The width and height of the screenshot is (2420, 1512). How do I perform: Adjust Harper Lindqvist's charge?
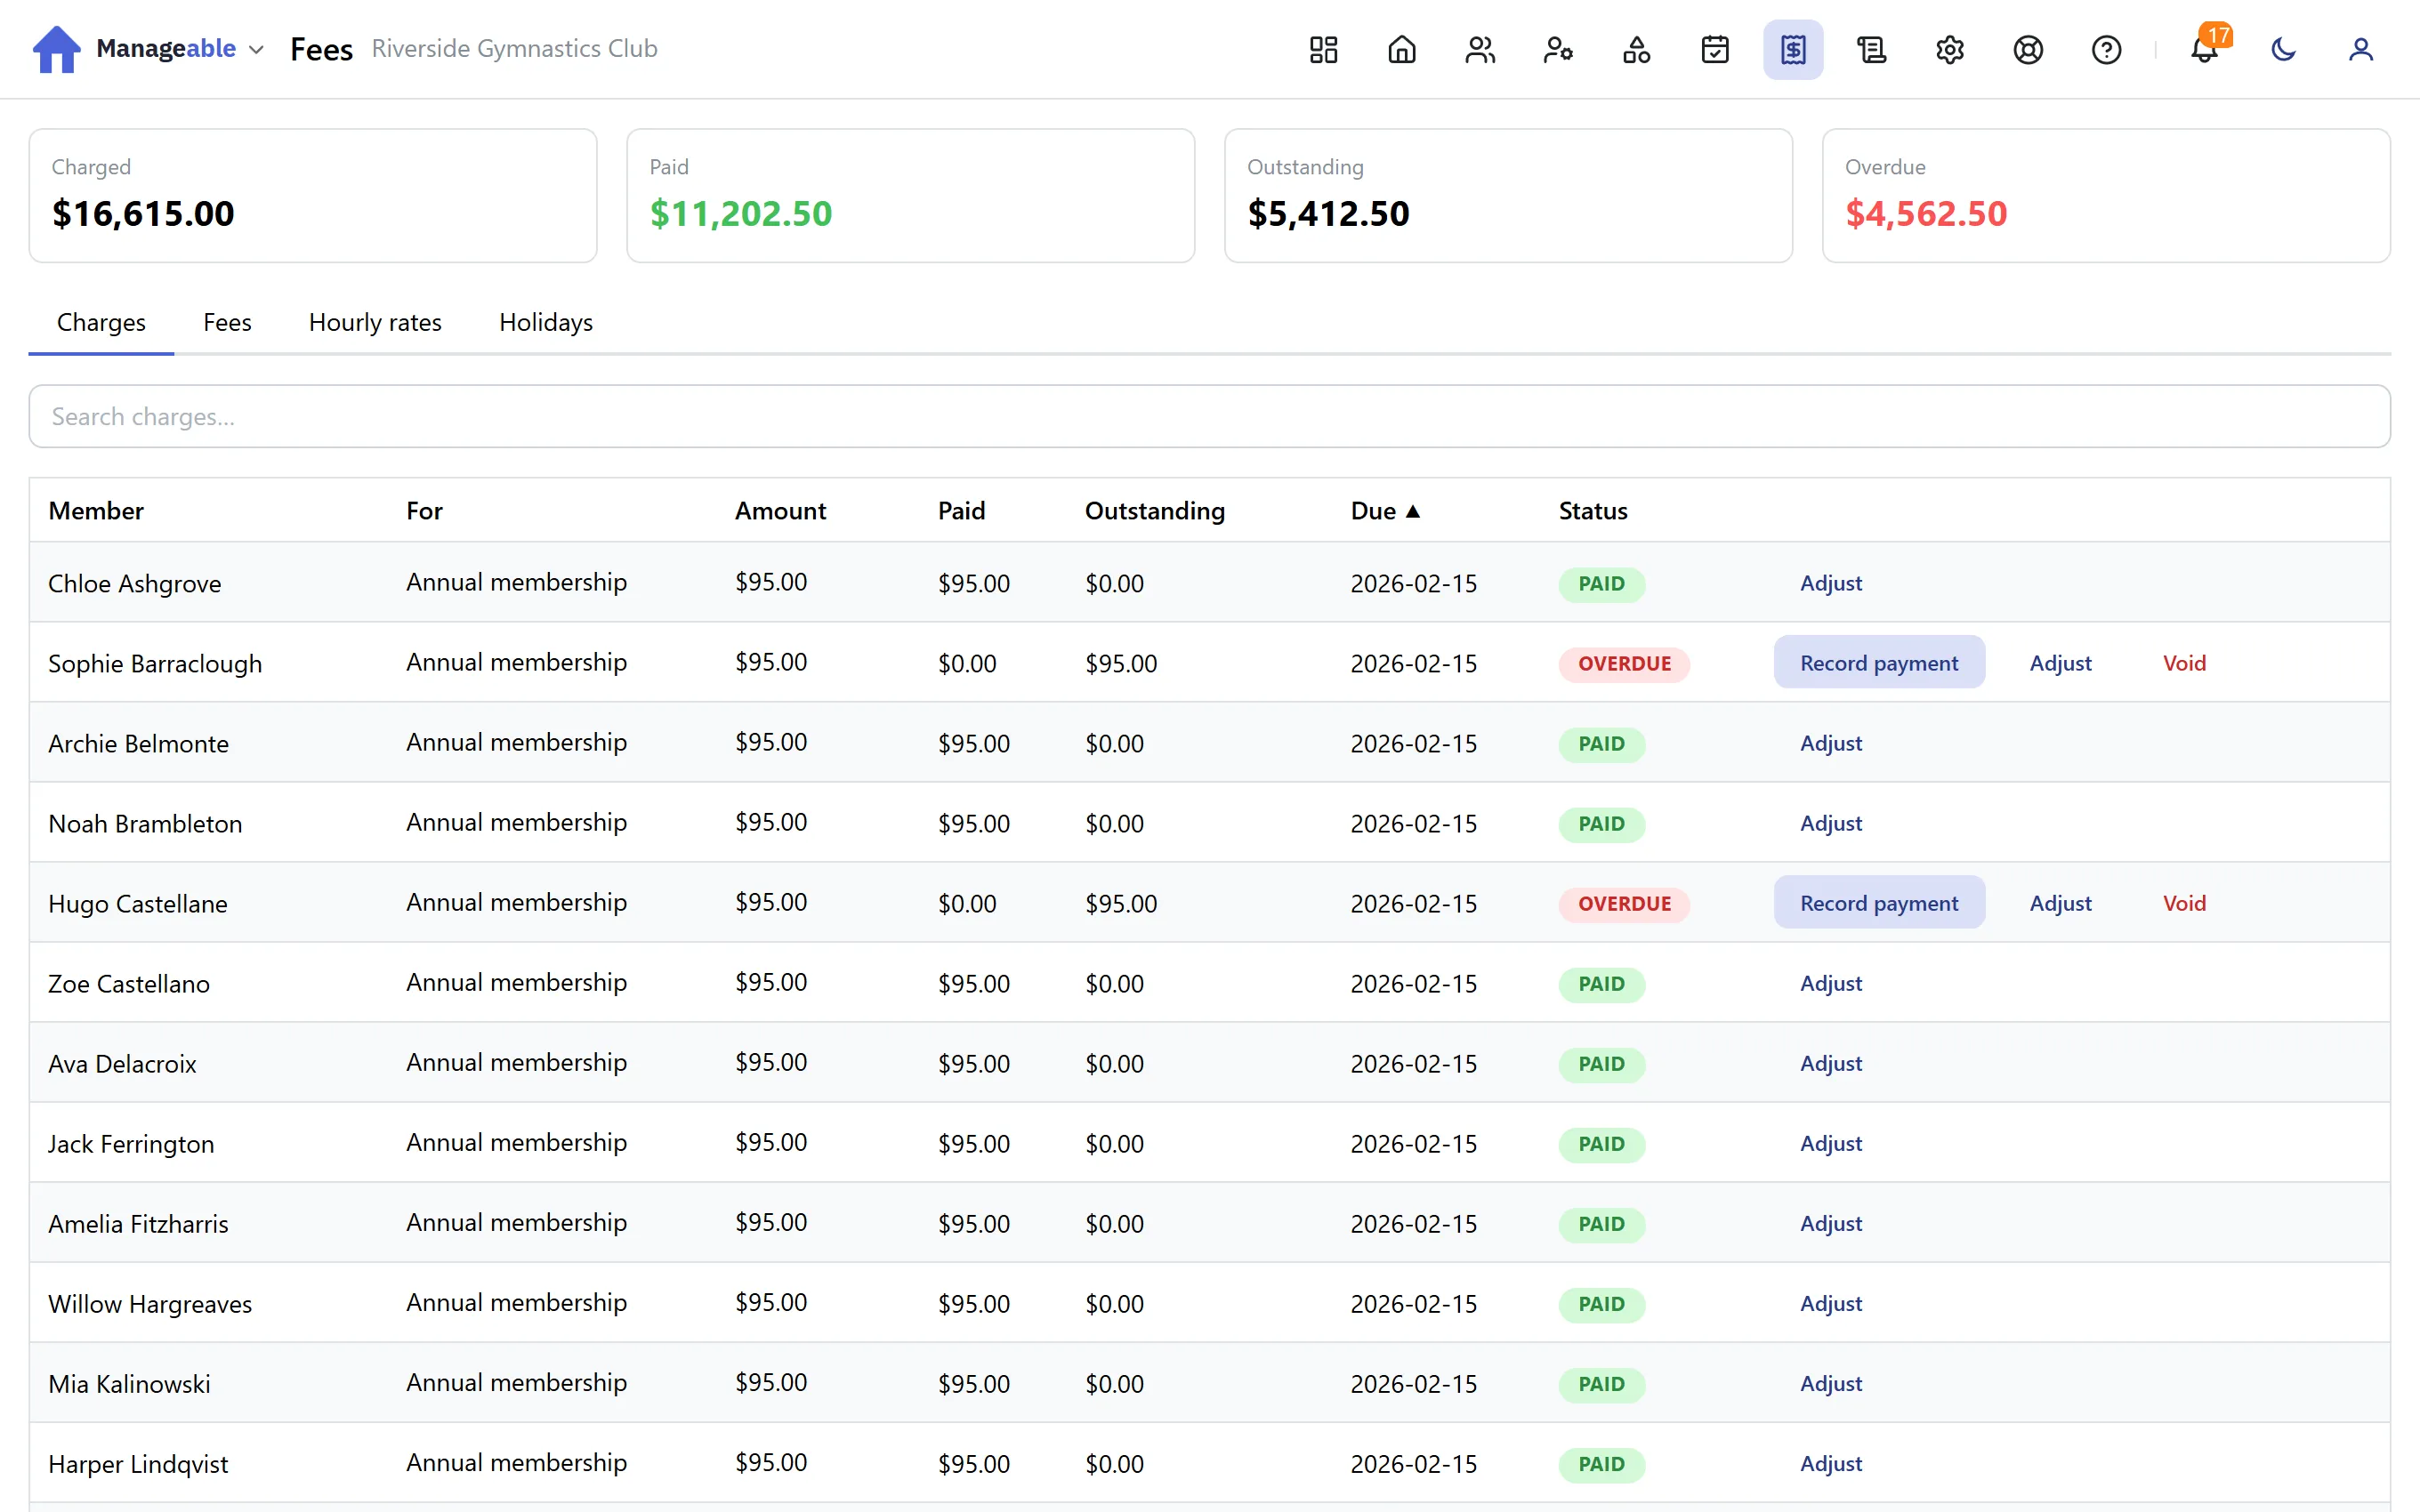1831,1463
